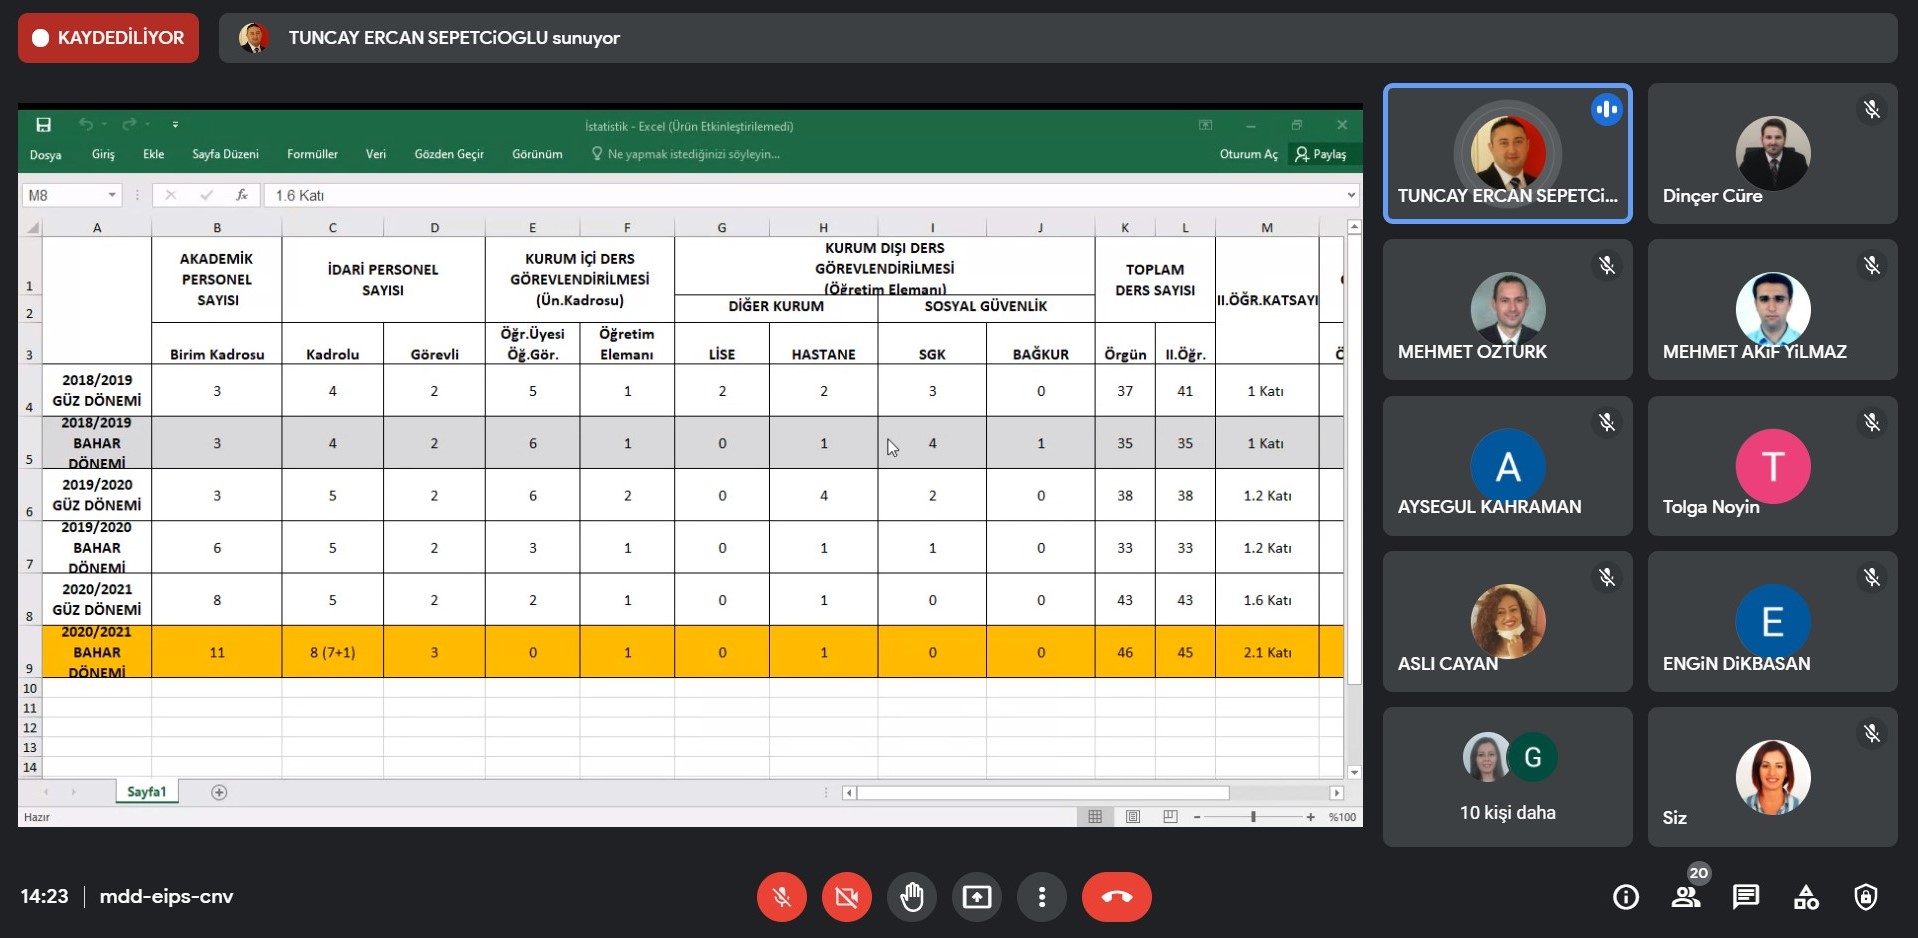
Task: Open the chat panel
Action: pos(1746,897)
